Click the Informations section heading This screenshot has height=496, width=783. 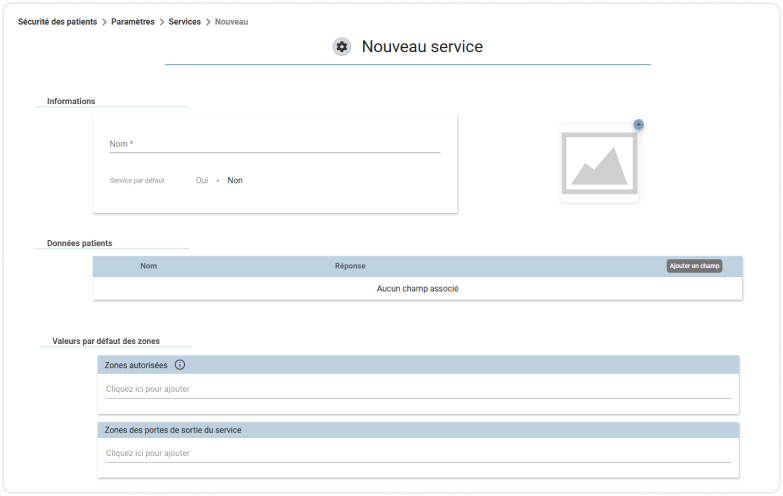point(71,101)
